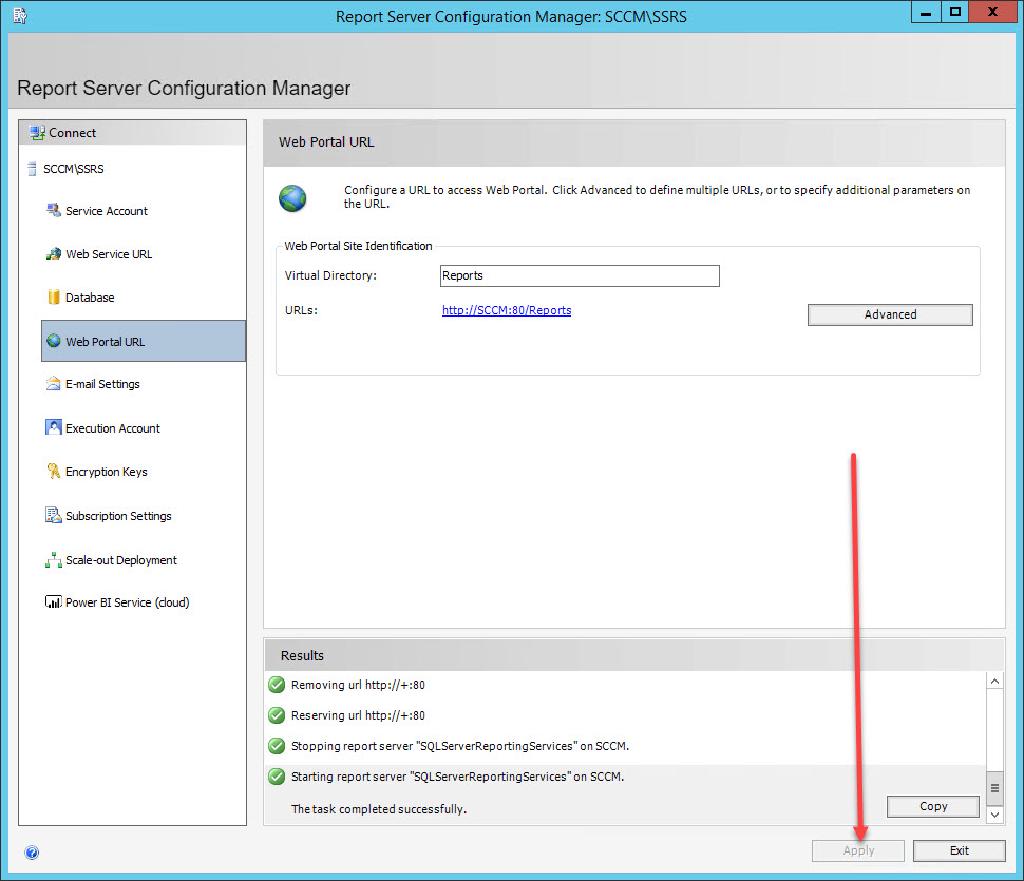1024x881 pixels.
Task: Click the SCCM\SSRS server instance icon
Action: pos(32,169)
